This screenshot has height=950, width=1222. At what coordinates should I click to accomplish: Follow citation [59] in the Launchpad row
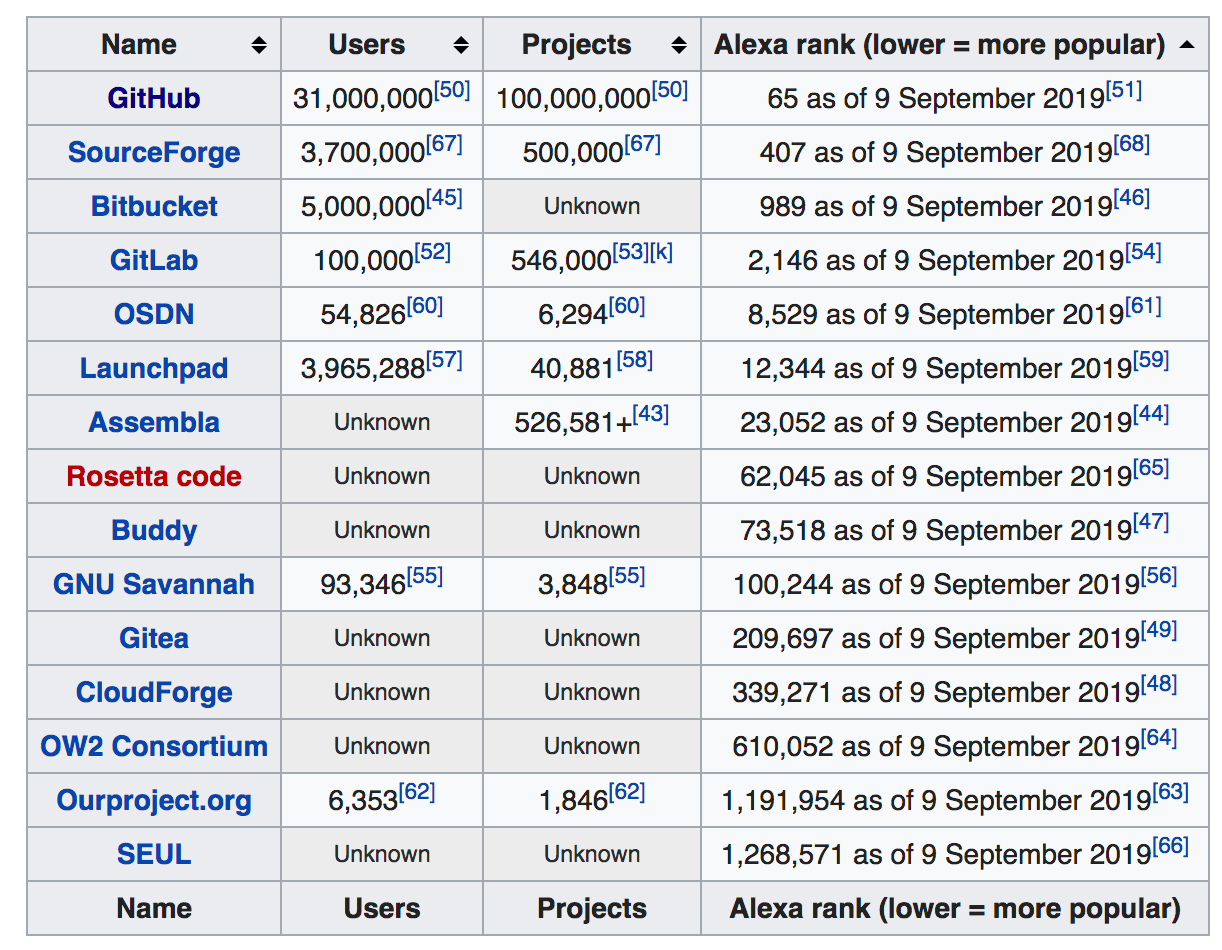click(1151, 360)
